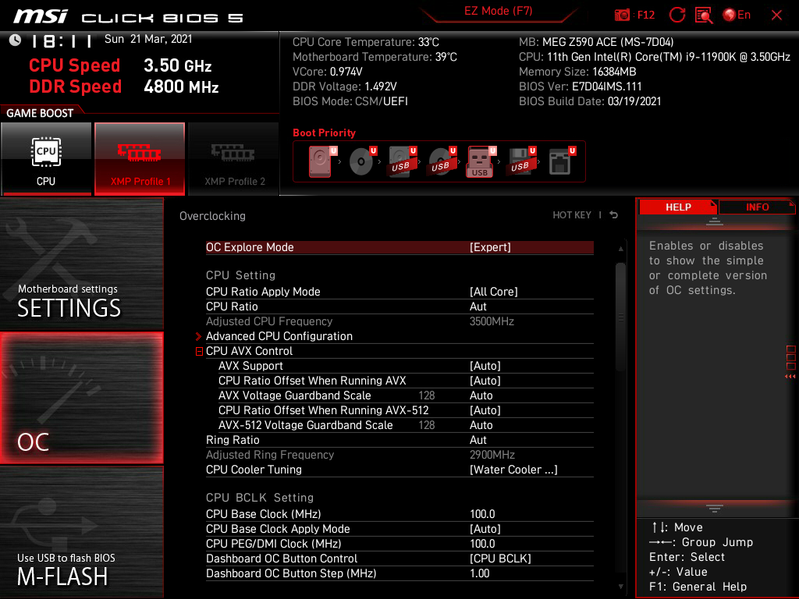
Task: Click the Adjusted CPU Frequency 3500MHz row
Action: [x=400, y=321]
